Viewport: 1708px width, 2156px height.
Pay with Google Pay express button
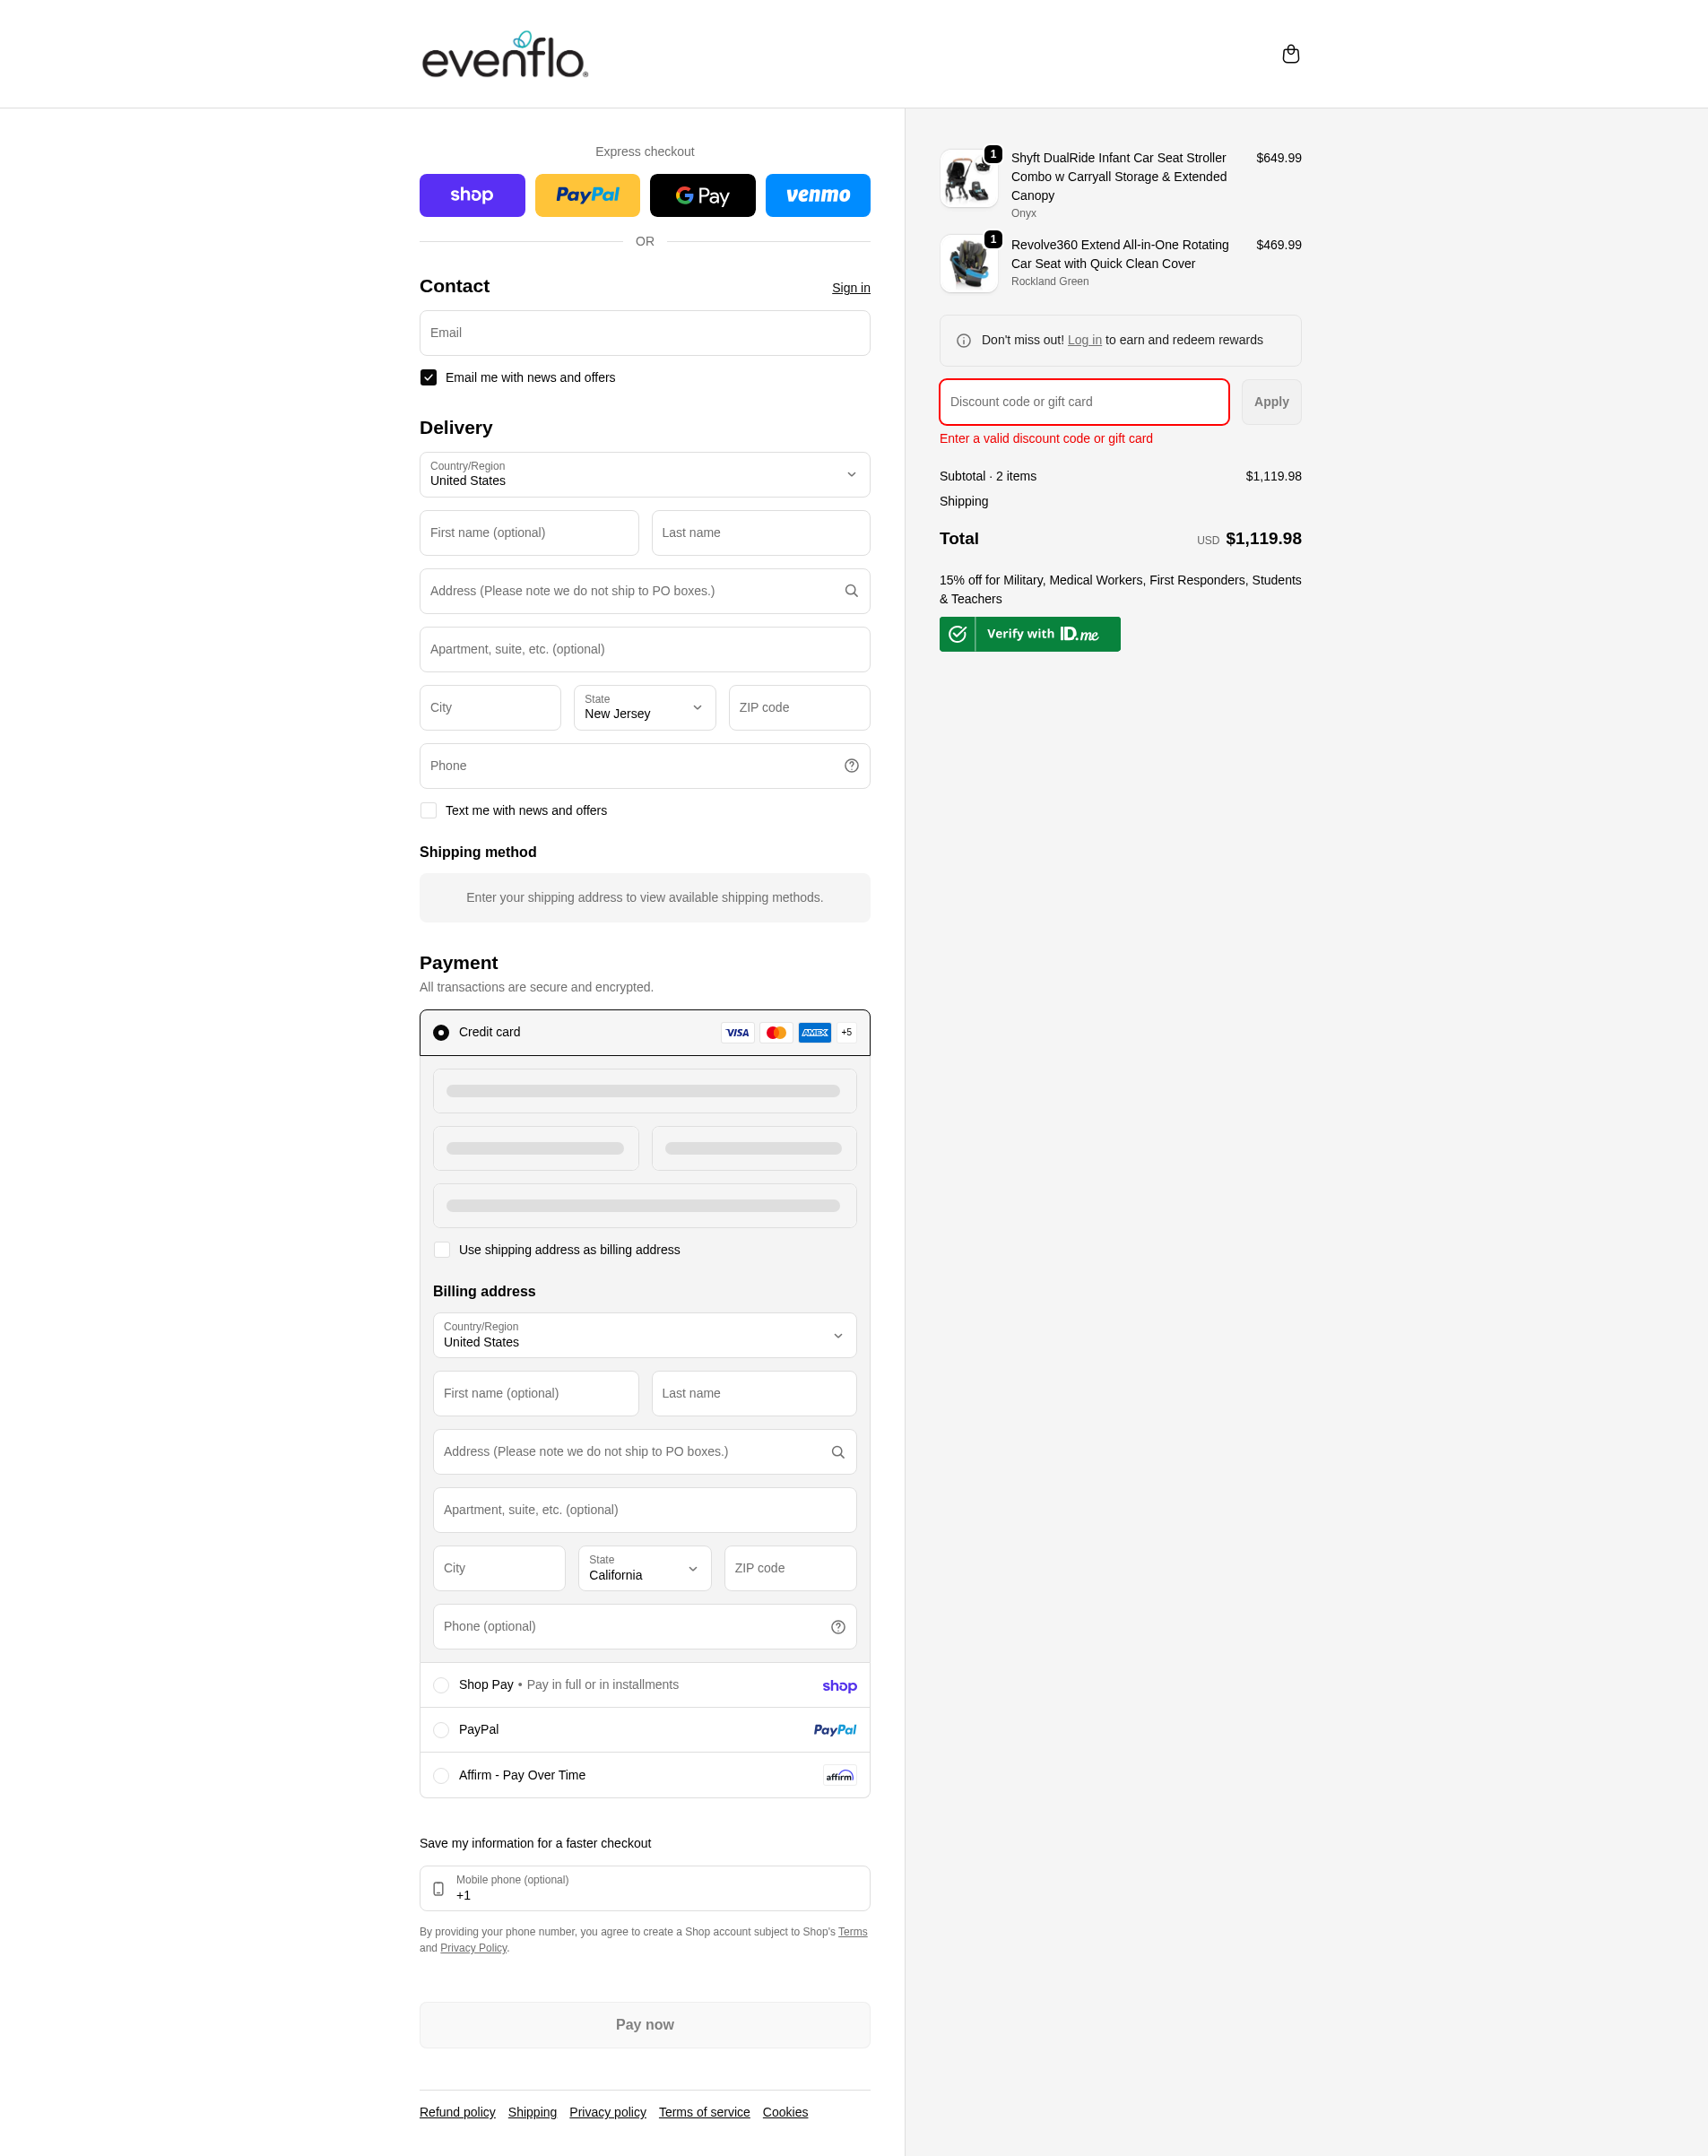702,195
